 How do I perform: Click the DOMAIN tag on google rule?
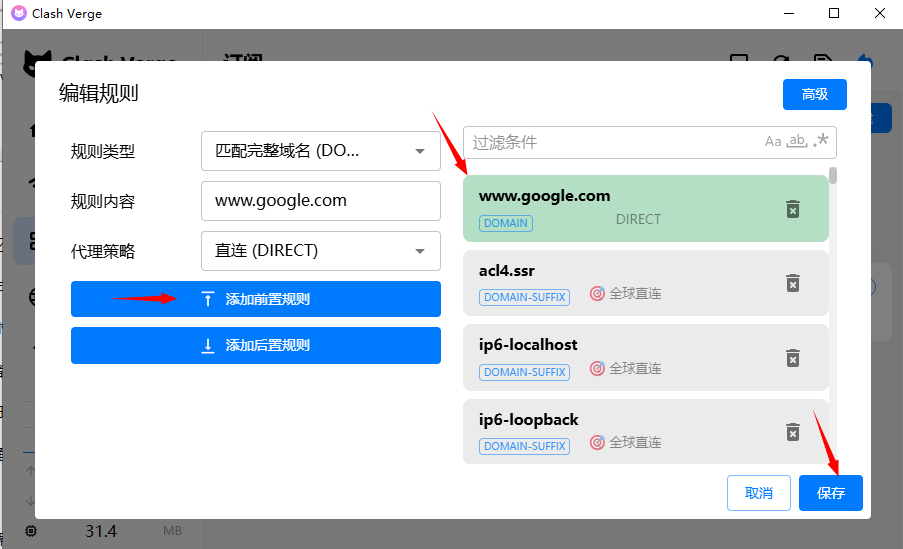coord(506,223)
